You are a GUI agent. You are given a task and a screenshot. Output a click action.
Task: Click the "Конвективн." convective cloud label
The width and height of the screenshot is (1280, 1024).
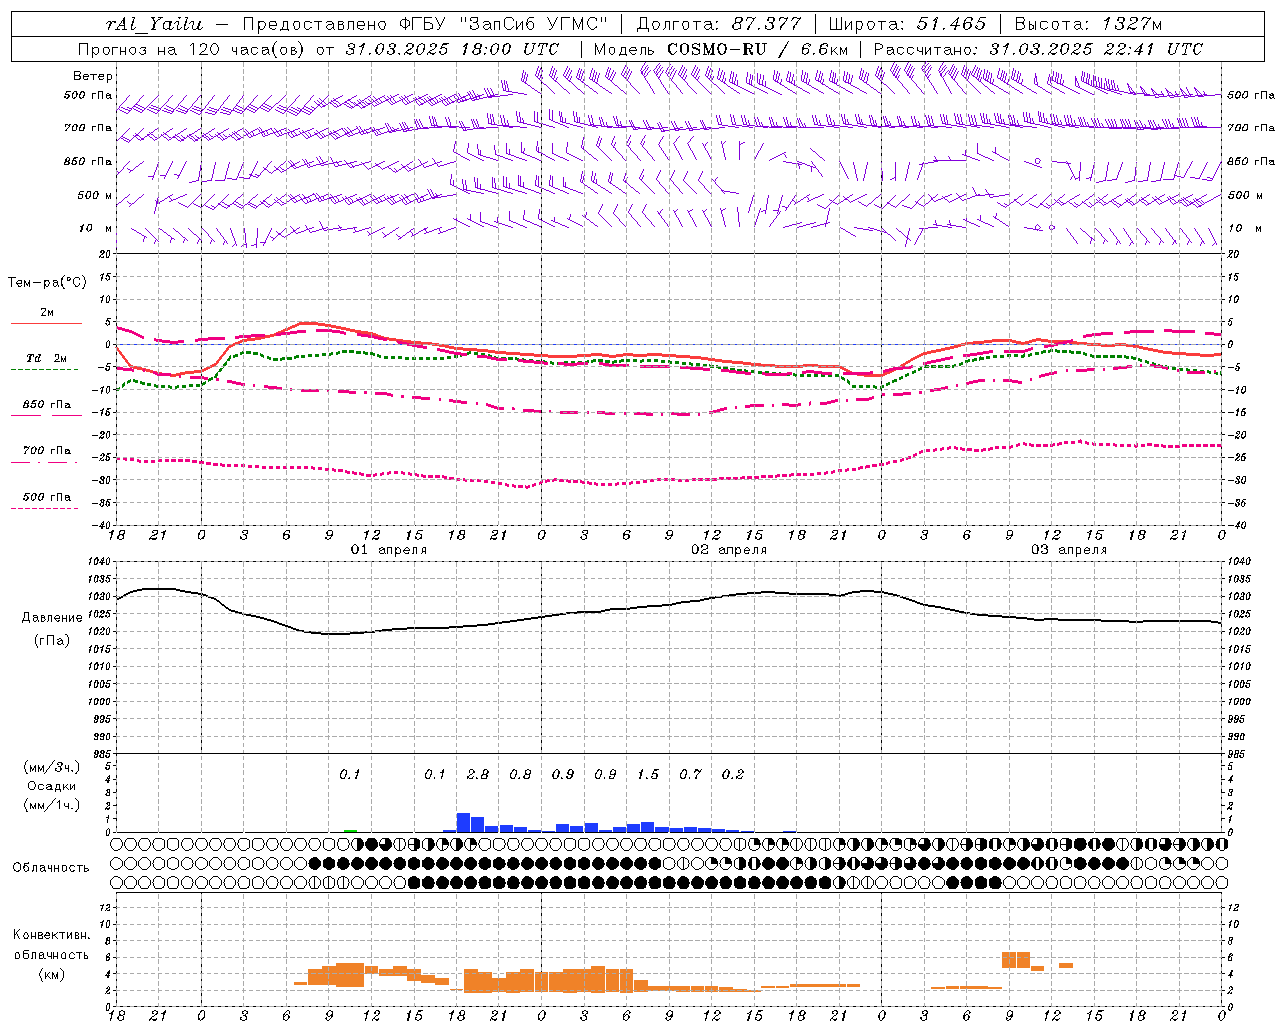pos(52,935)
